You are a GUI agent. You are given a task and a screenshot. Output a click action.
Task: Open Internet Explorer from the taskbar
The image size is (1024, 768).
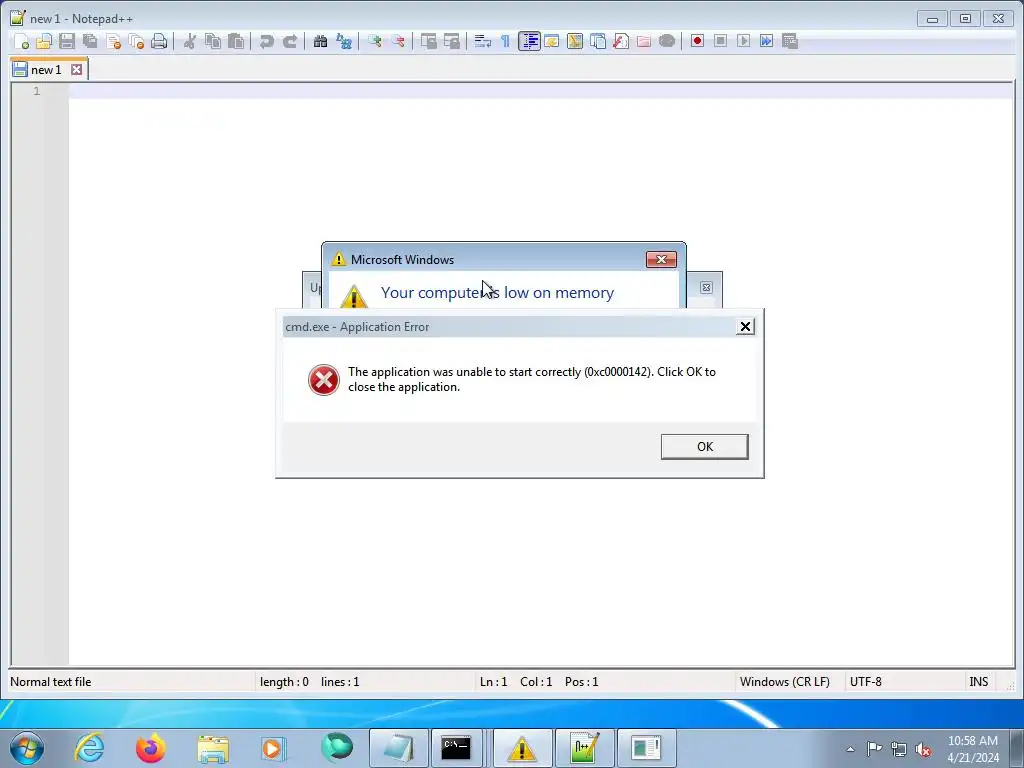(89, 748)
